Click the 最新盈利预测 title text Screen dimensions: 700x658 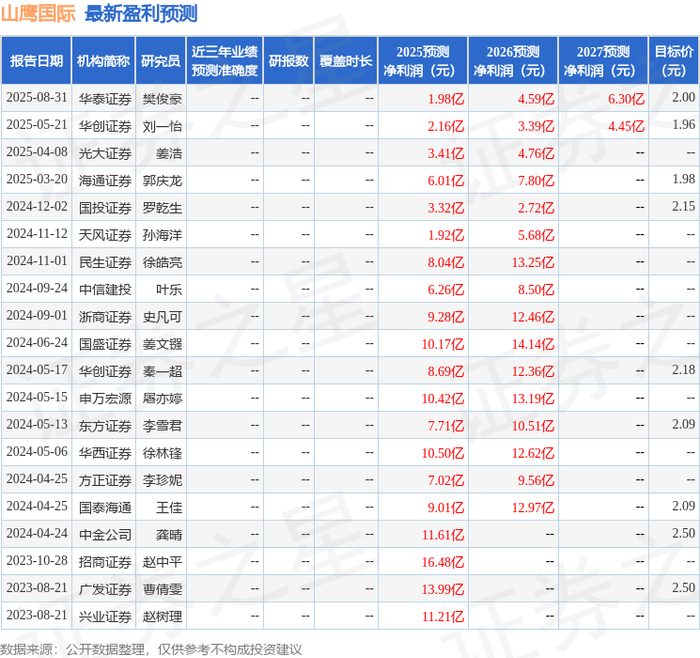tap(141, 14)
